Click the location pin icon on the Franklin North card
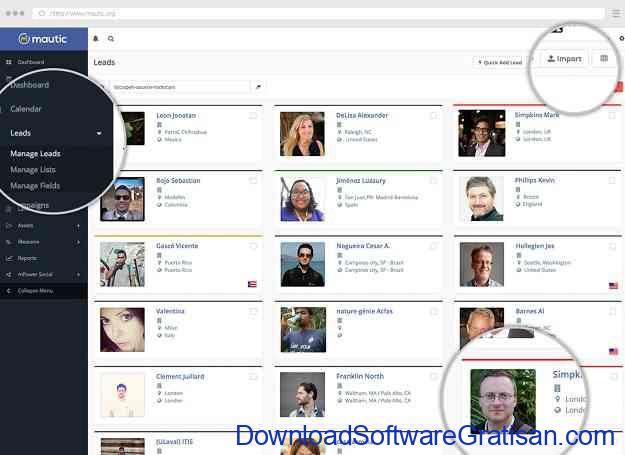Viewport: 625px width, 455px height. (340, 393)
